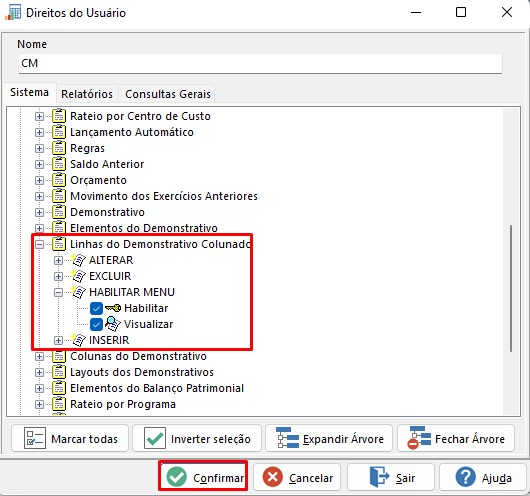Expand the EXCLUIR permission group
The image size is (530, 496).
pos(58,276)
